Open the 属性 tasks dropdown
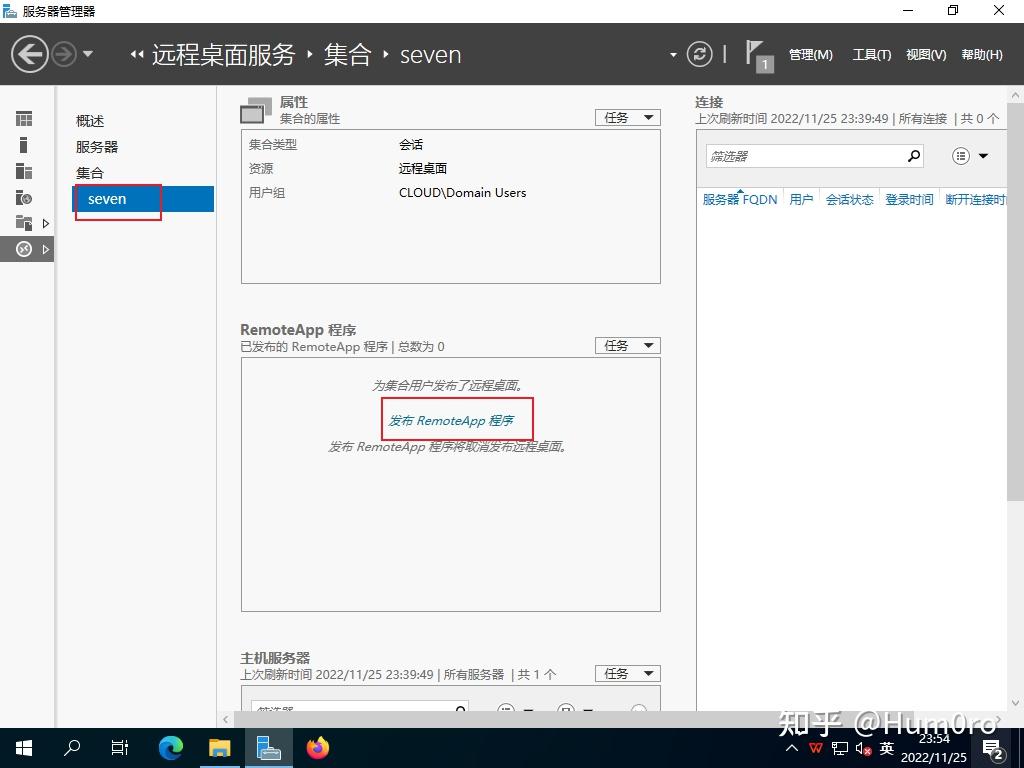This screenshot has height=768, width=1024. click(x=627, y=117)
